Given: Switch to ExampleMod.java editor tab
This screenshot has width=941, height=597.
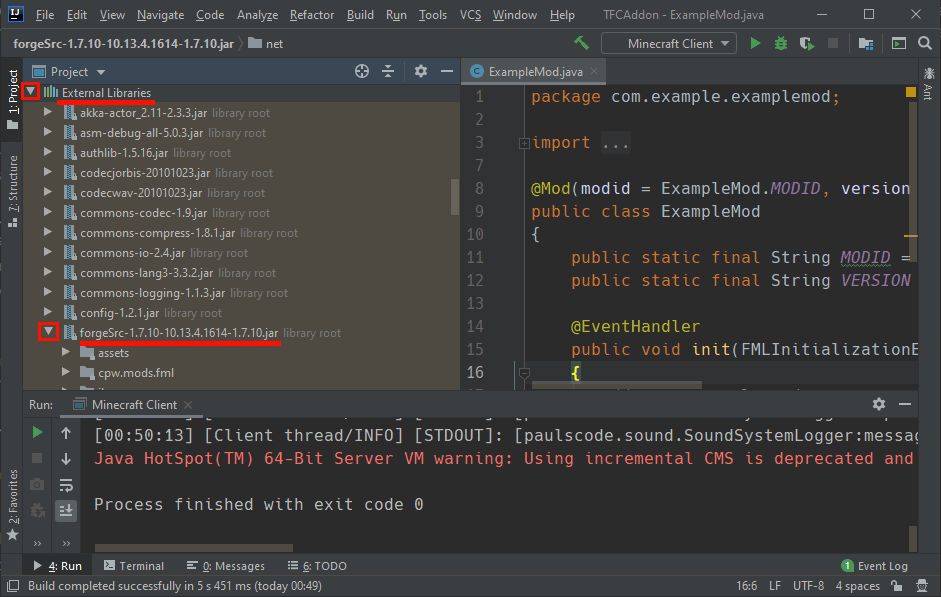Looking at the screenshot, I should coord(535,71).
